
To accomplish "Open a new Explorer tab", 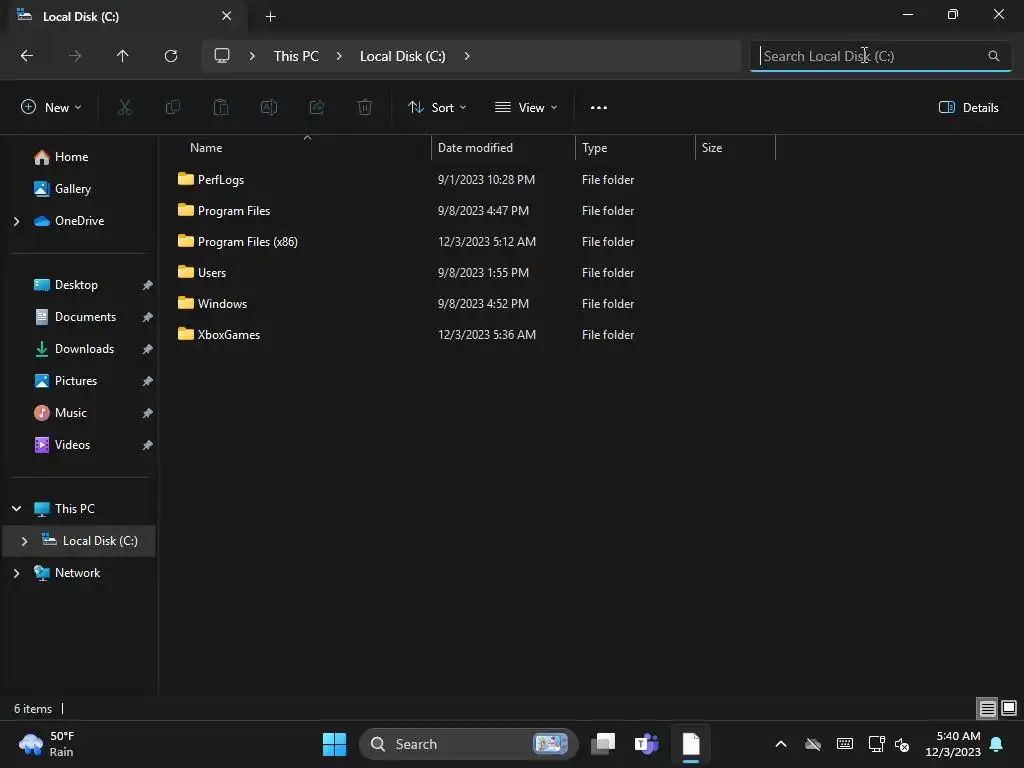I will pos(270,17).
